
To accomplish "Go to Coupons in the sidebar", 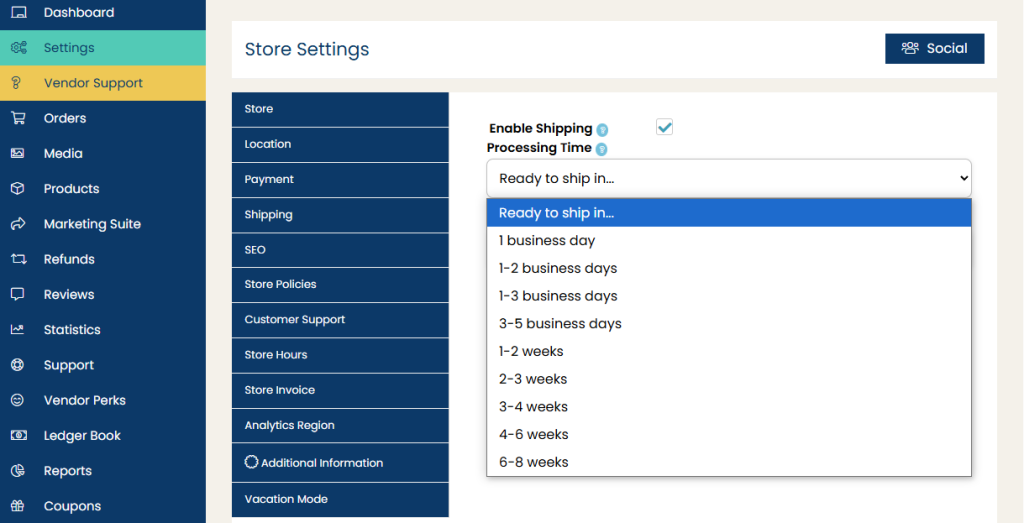I will (x=72, y=506).
